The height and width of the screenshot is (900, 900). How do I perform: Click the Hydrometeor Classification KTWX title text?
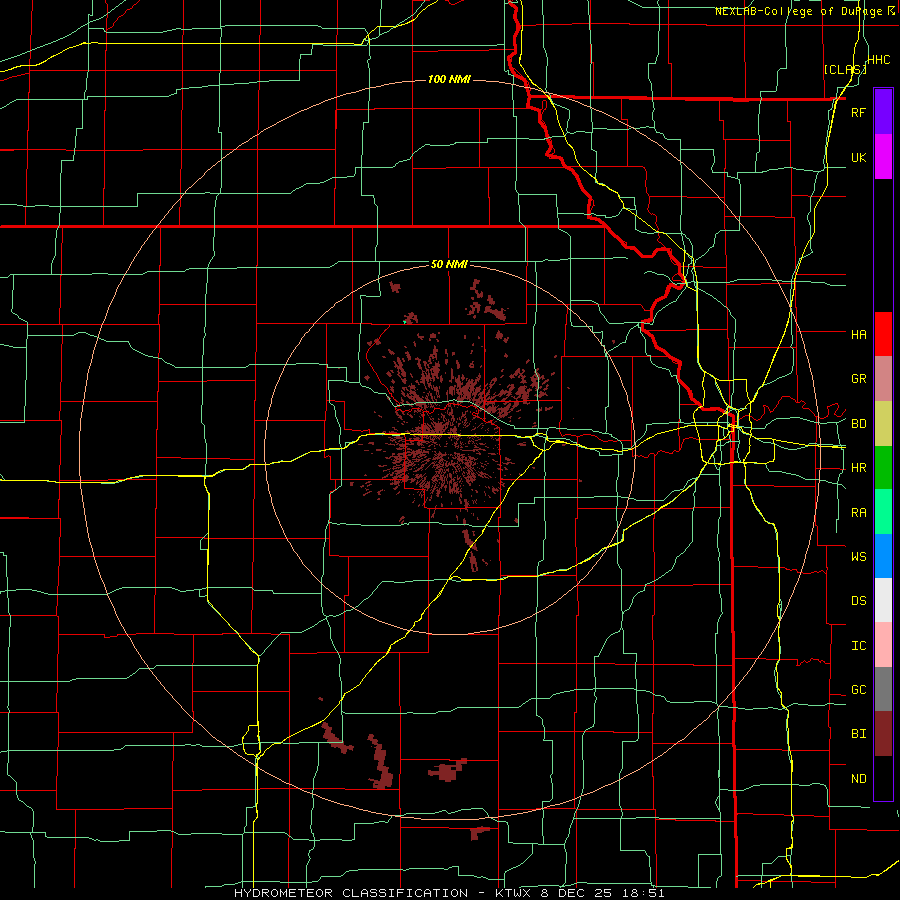(449, 893)
